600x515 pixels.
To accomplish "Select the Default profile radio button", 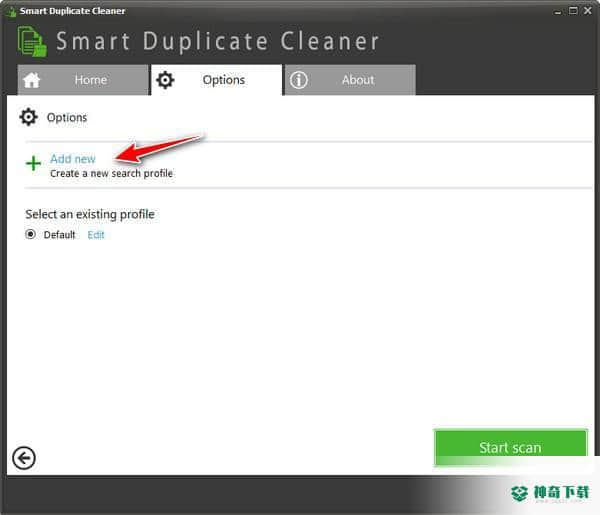I will 31,234.
